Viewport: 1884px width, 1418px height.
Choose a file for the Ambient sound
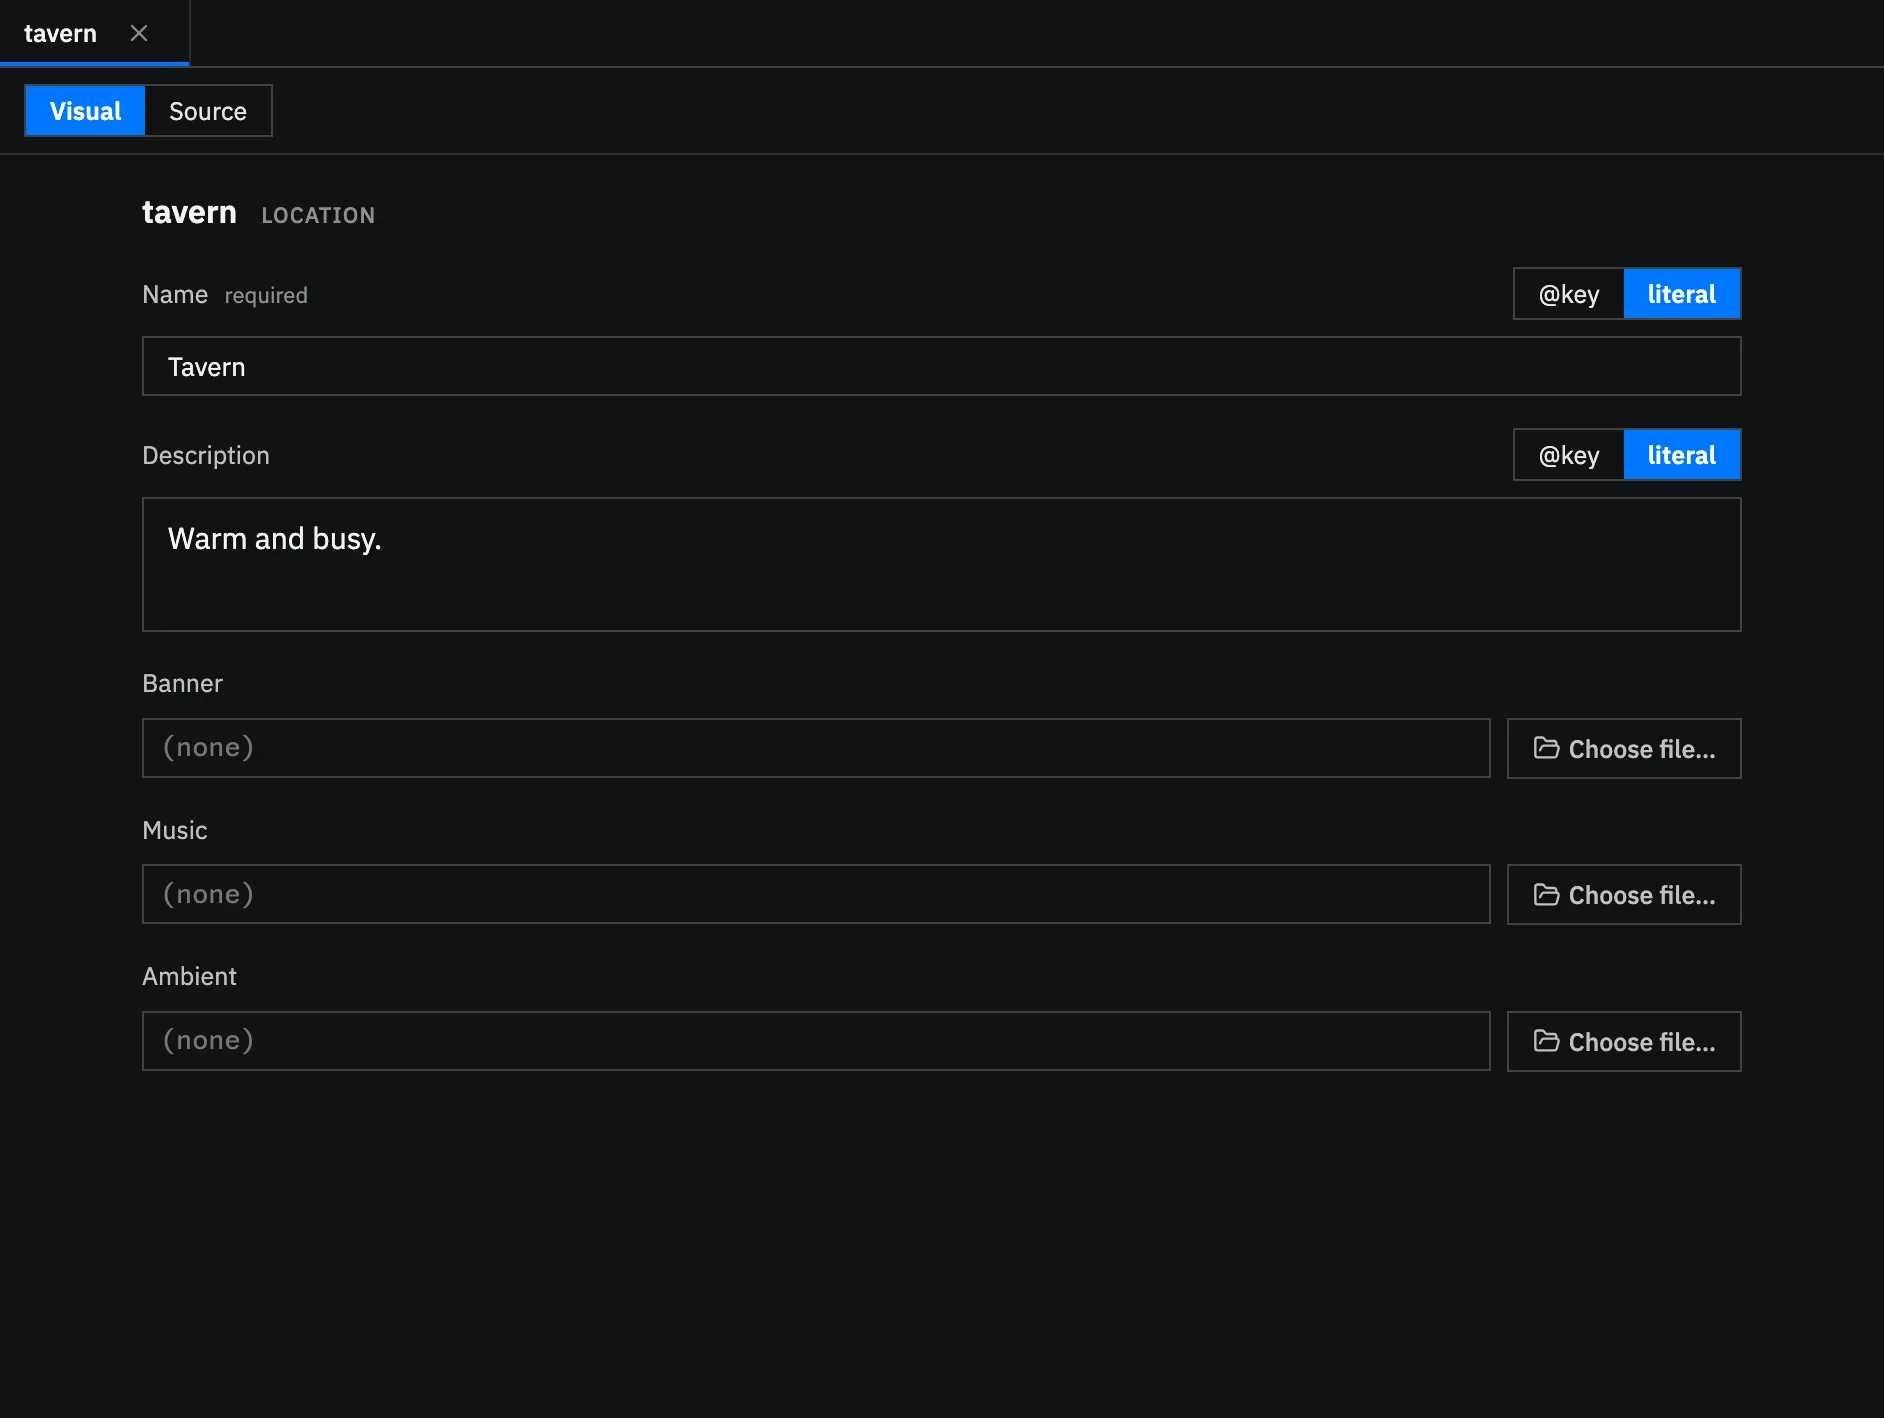click(1624, 1041)
